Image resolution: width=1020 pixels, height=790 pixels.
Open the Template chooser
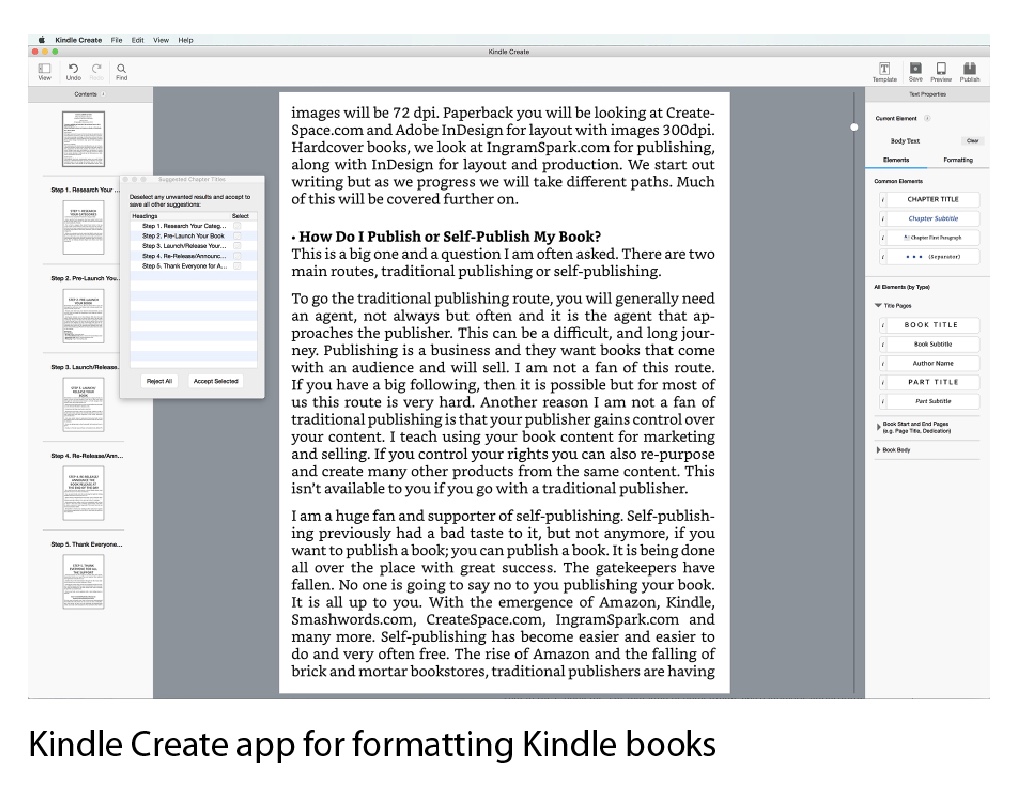(x=885, y=70)
